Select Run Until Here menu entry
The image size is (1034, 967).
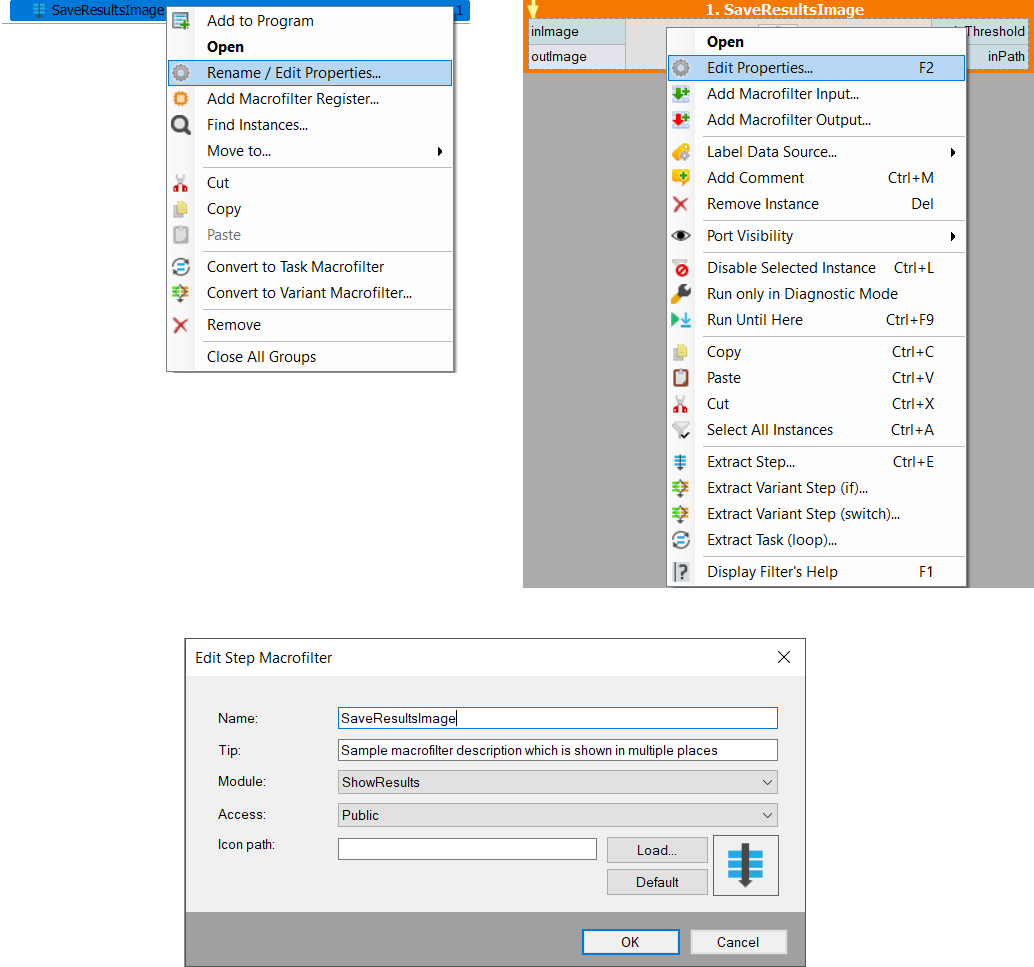[x=755, y=320]
